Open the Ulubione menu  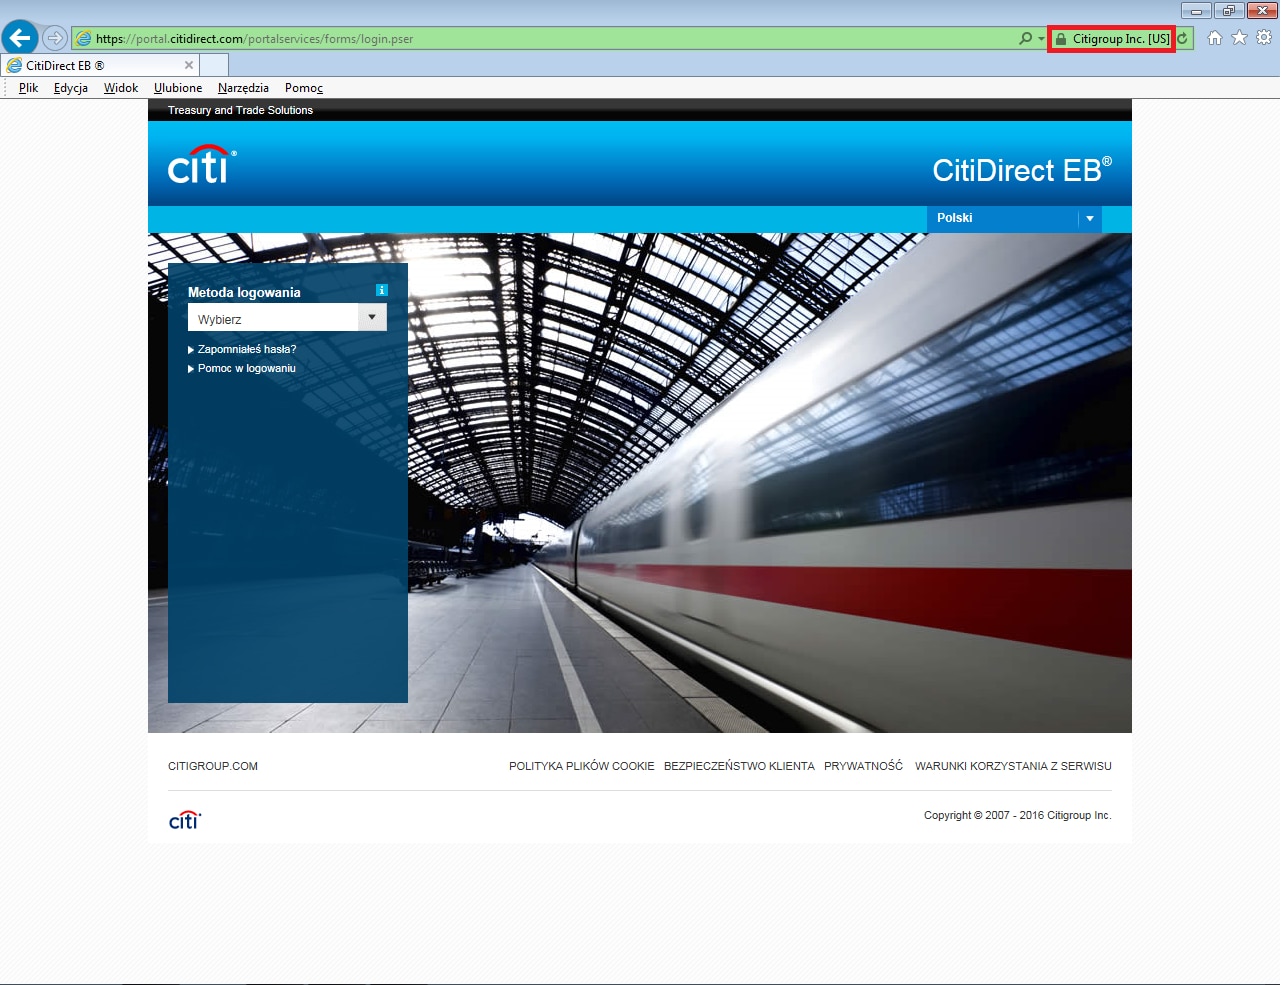tap(178, 88)
